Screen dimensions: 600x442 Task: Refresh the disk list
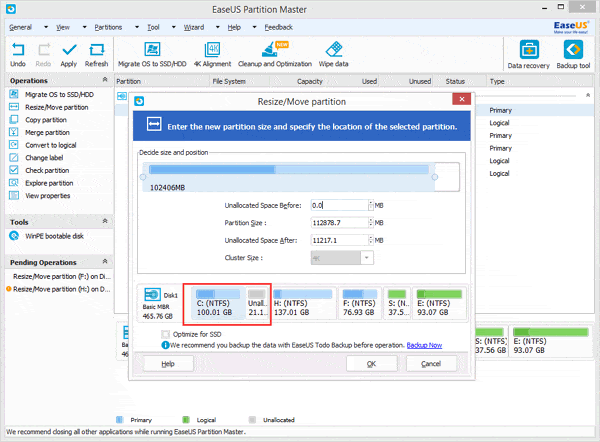pyautogui.click(x=96, y=50)
